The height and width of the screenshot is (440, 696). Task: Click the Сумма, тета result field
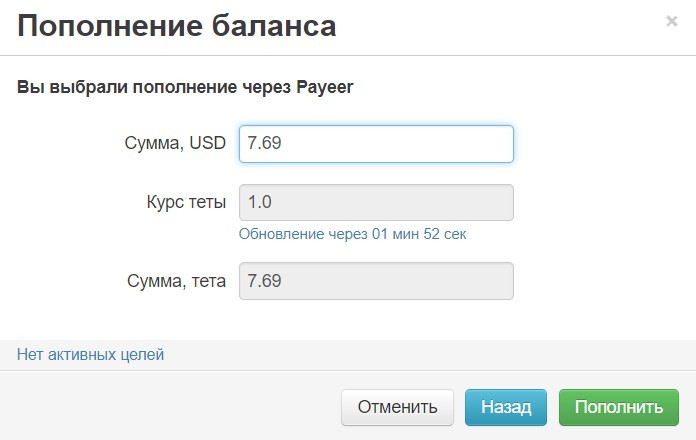[376, 281]
